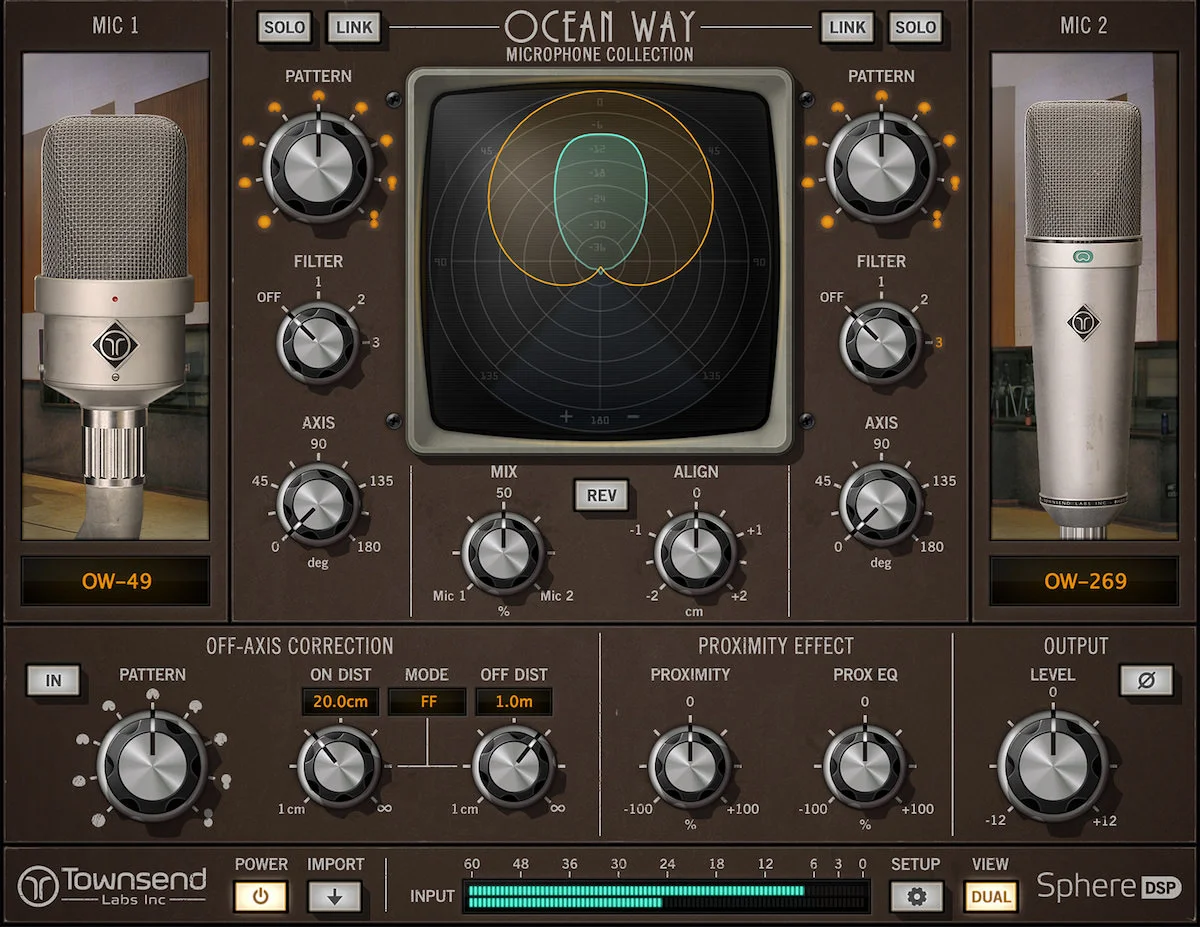Viewport: 1200px width, 927px height.
Task: Click the Ocean Way Microphone Collection title
Action: point(600,34)
